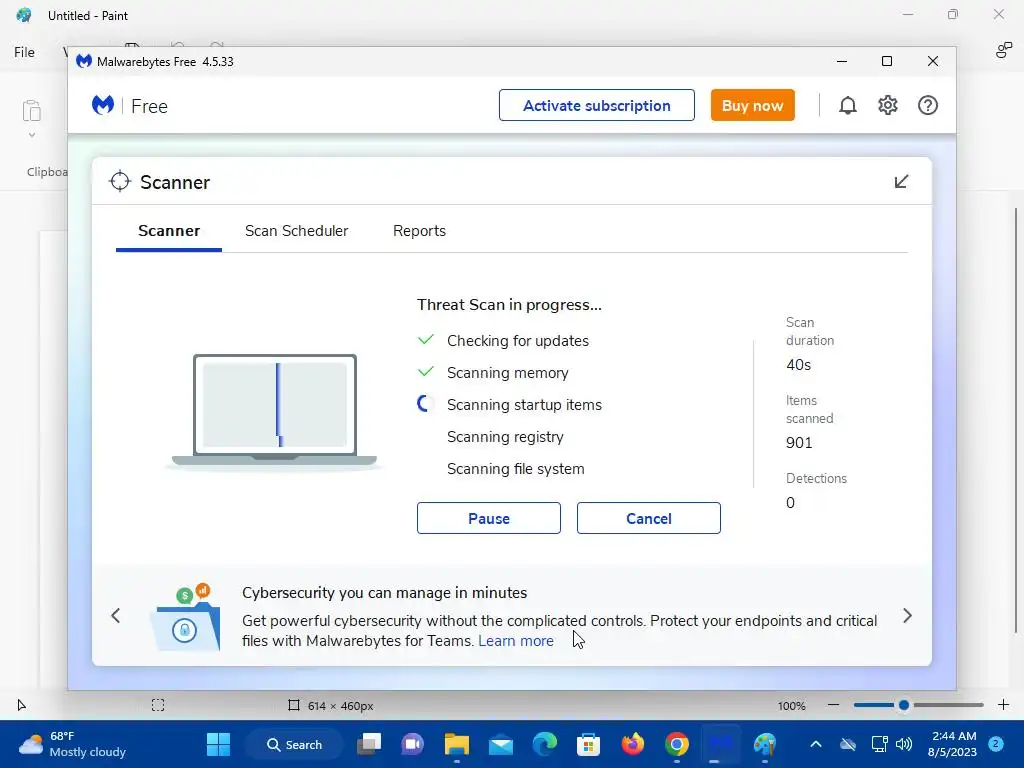This screenshot has height=768, width=1024.
Task: Open Task View on the taskbar
Action: tap(369, 744)
